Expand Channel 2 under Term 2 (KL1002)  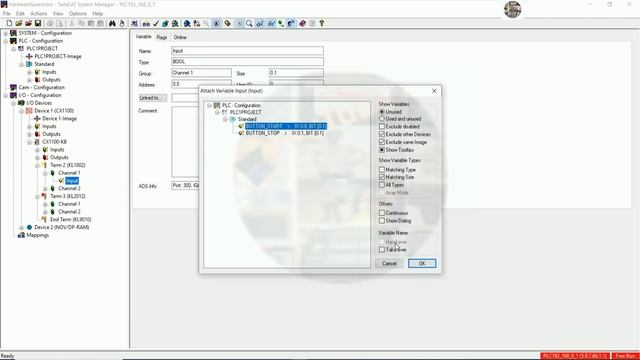click(x=44, y=189)
